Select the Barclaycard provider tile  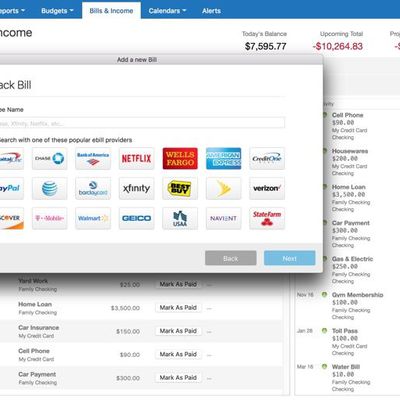coord(93,189)
